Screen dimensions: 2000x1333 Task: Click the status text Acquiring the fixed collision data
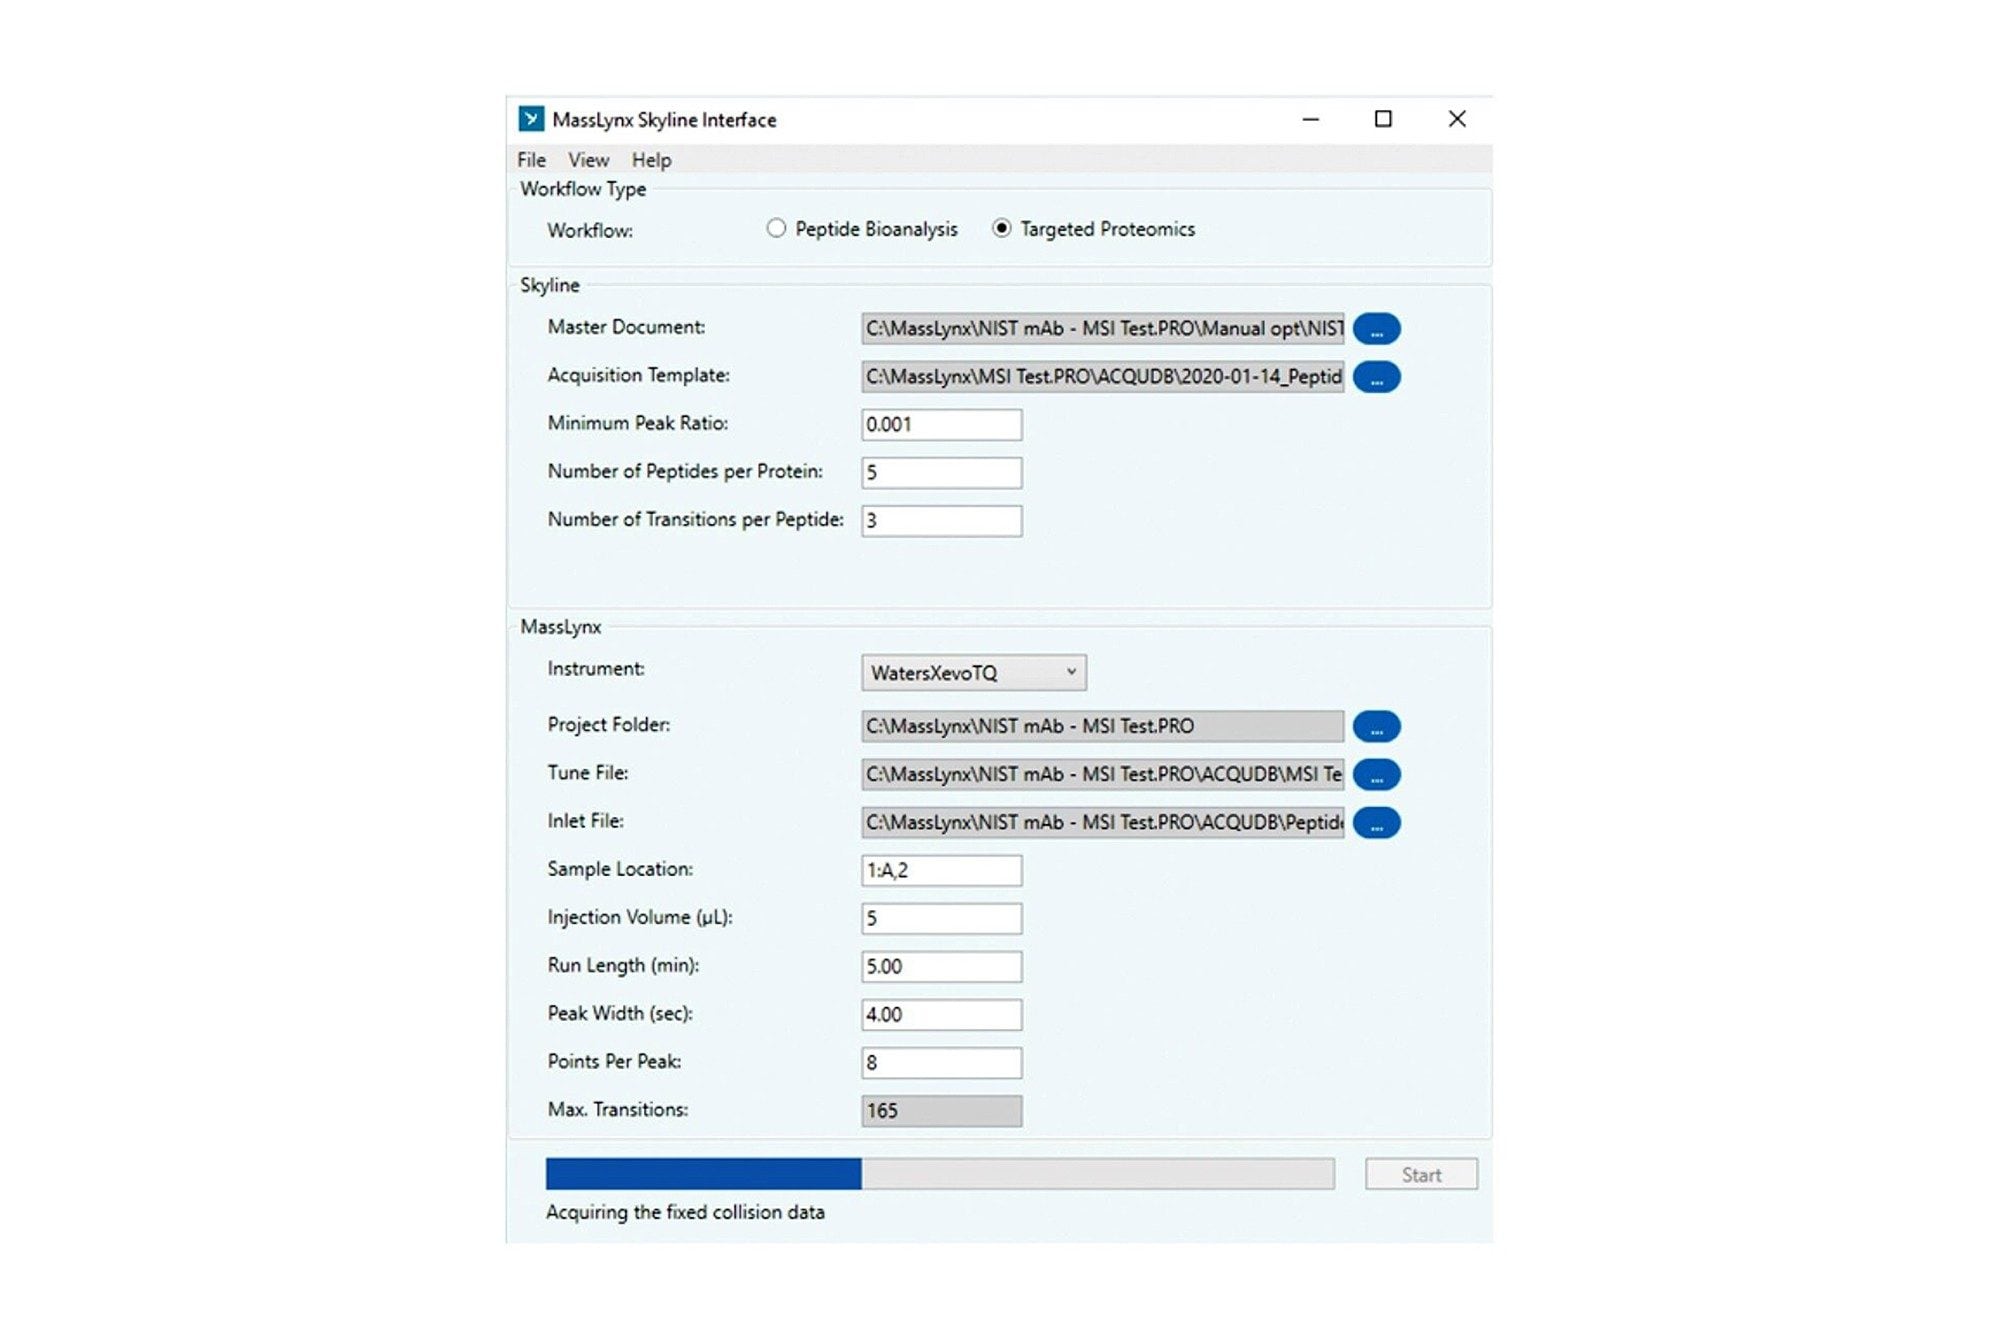[x=685, y=1212]
